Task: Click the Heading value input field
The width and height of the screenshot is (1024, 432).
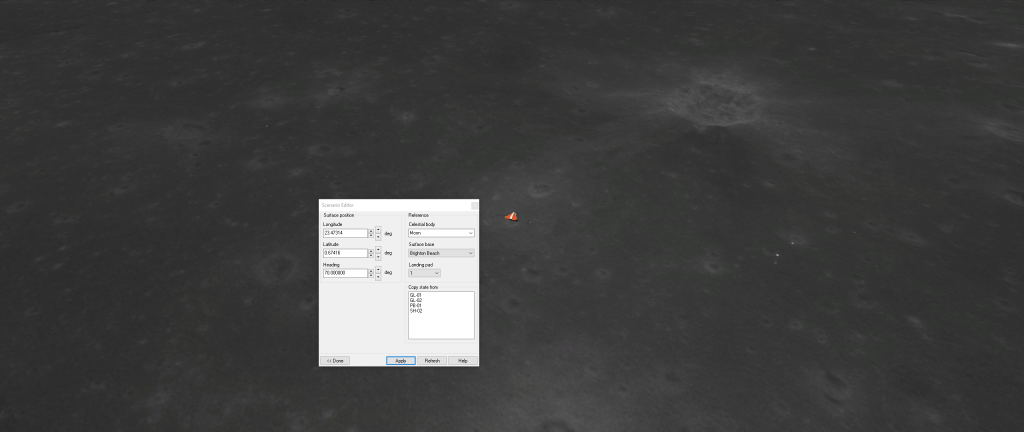Action: coord(345,273)
